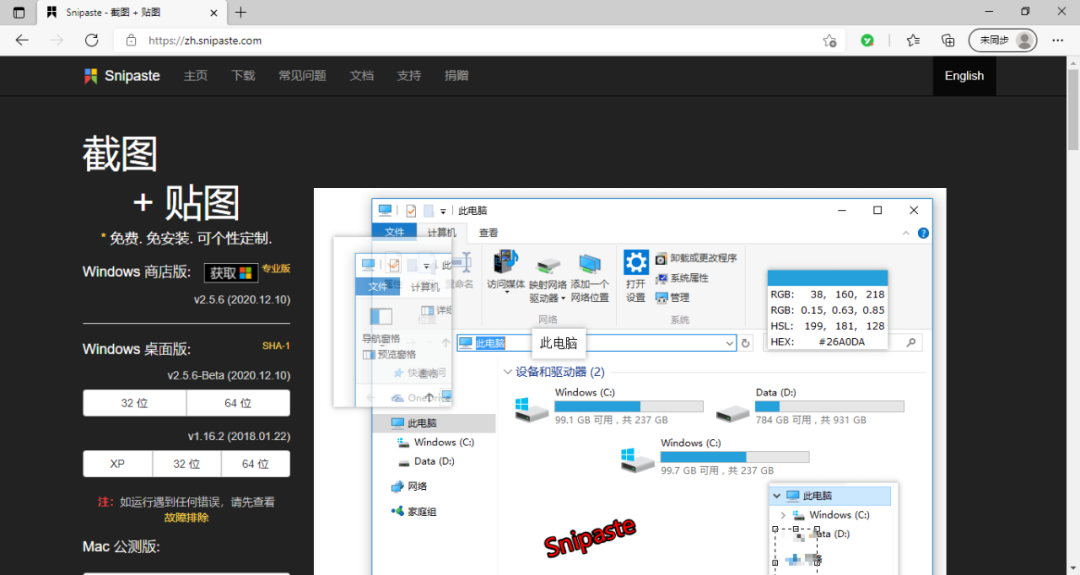Switch language to English

[964, 76]
